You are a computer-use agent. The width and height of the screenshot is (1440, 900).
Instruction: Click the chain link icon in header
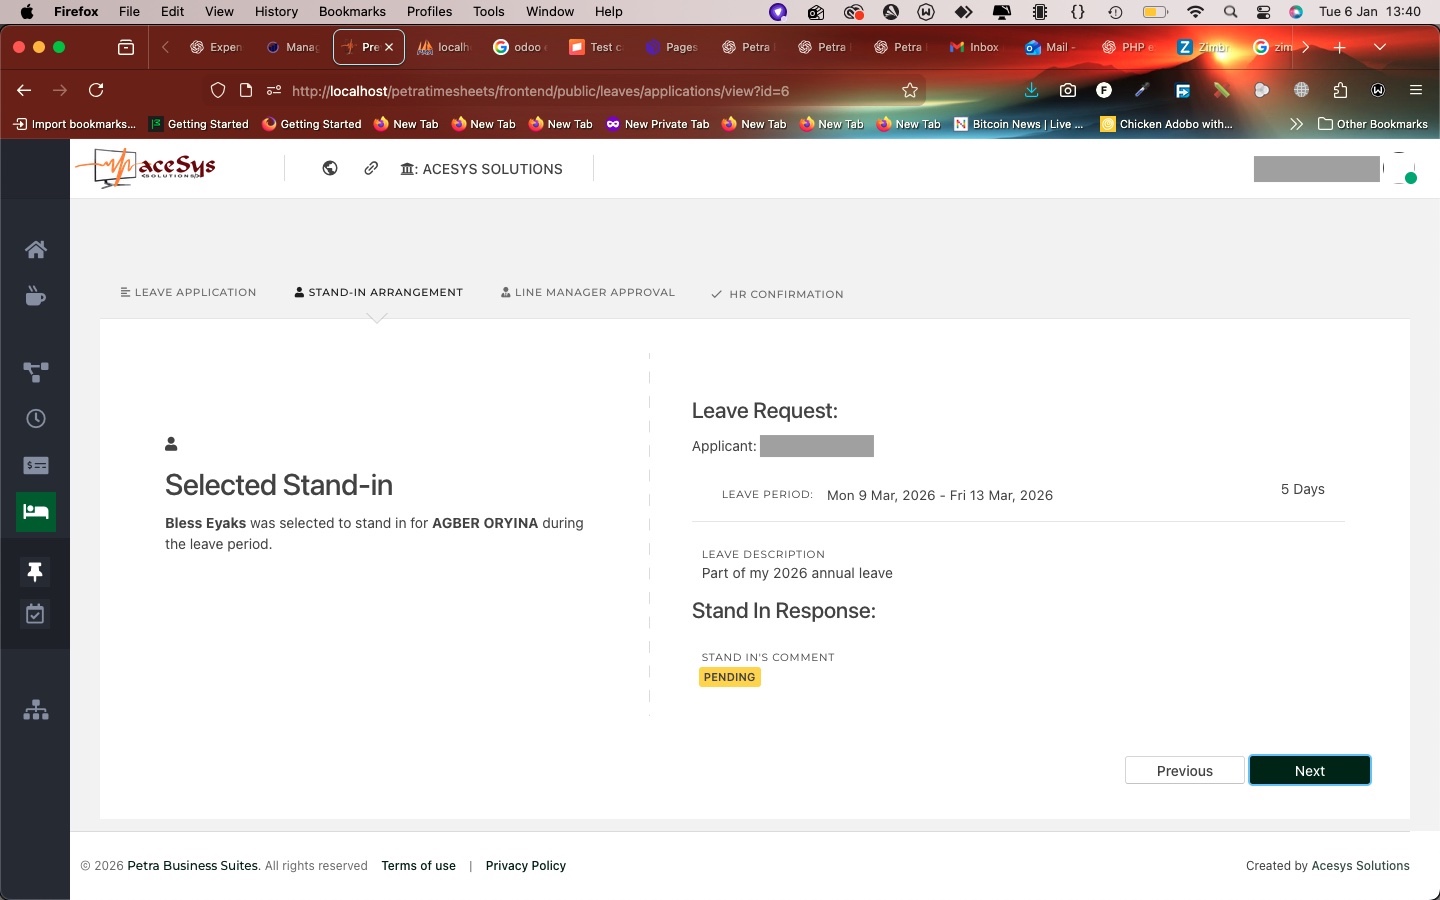click(x=371, y=169)
